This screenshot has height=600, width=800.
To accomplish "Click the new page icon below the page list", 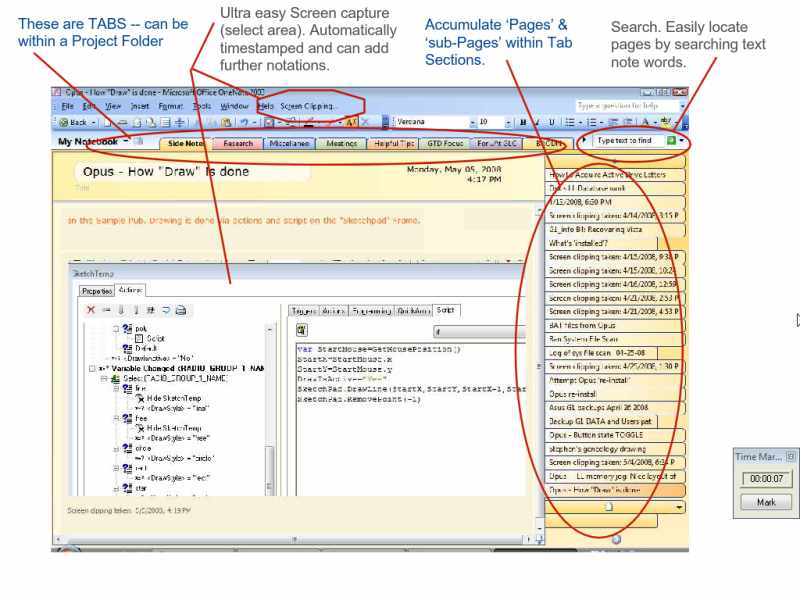I will tap(608, 507).
